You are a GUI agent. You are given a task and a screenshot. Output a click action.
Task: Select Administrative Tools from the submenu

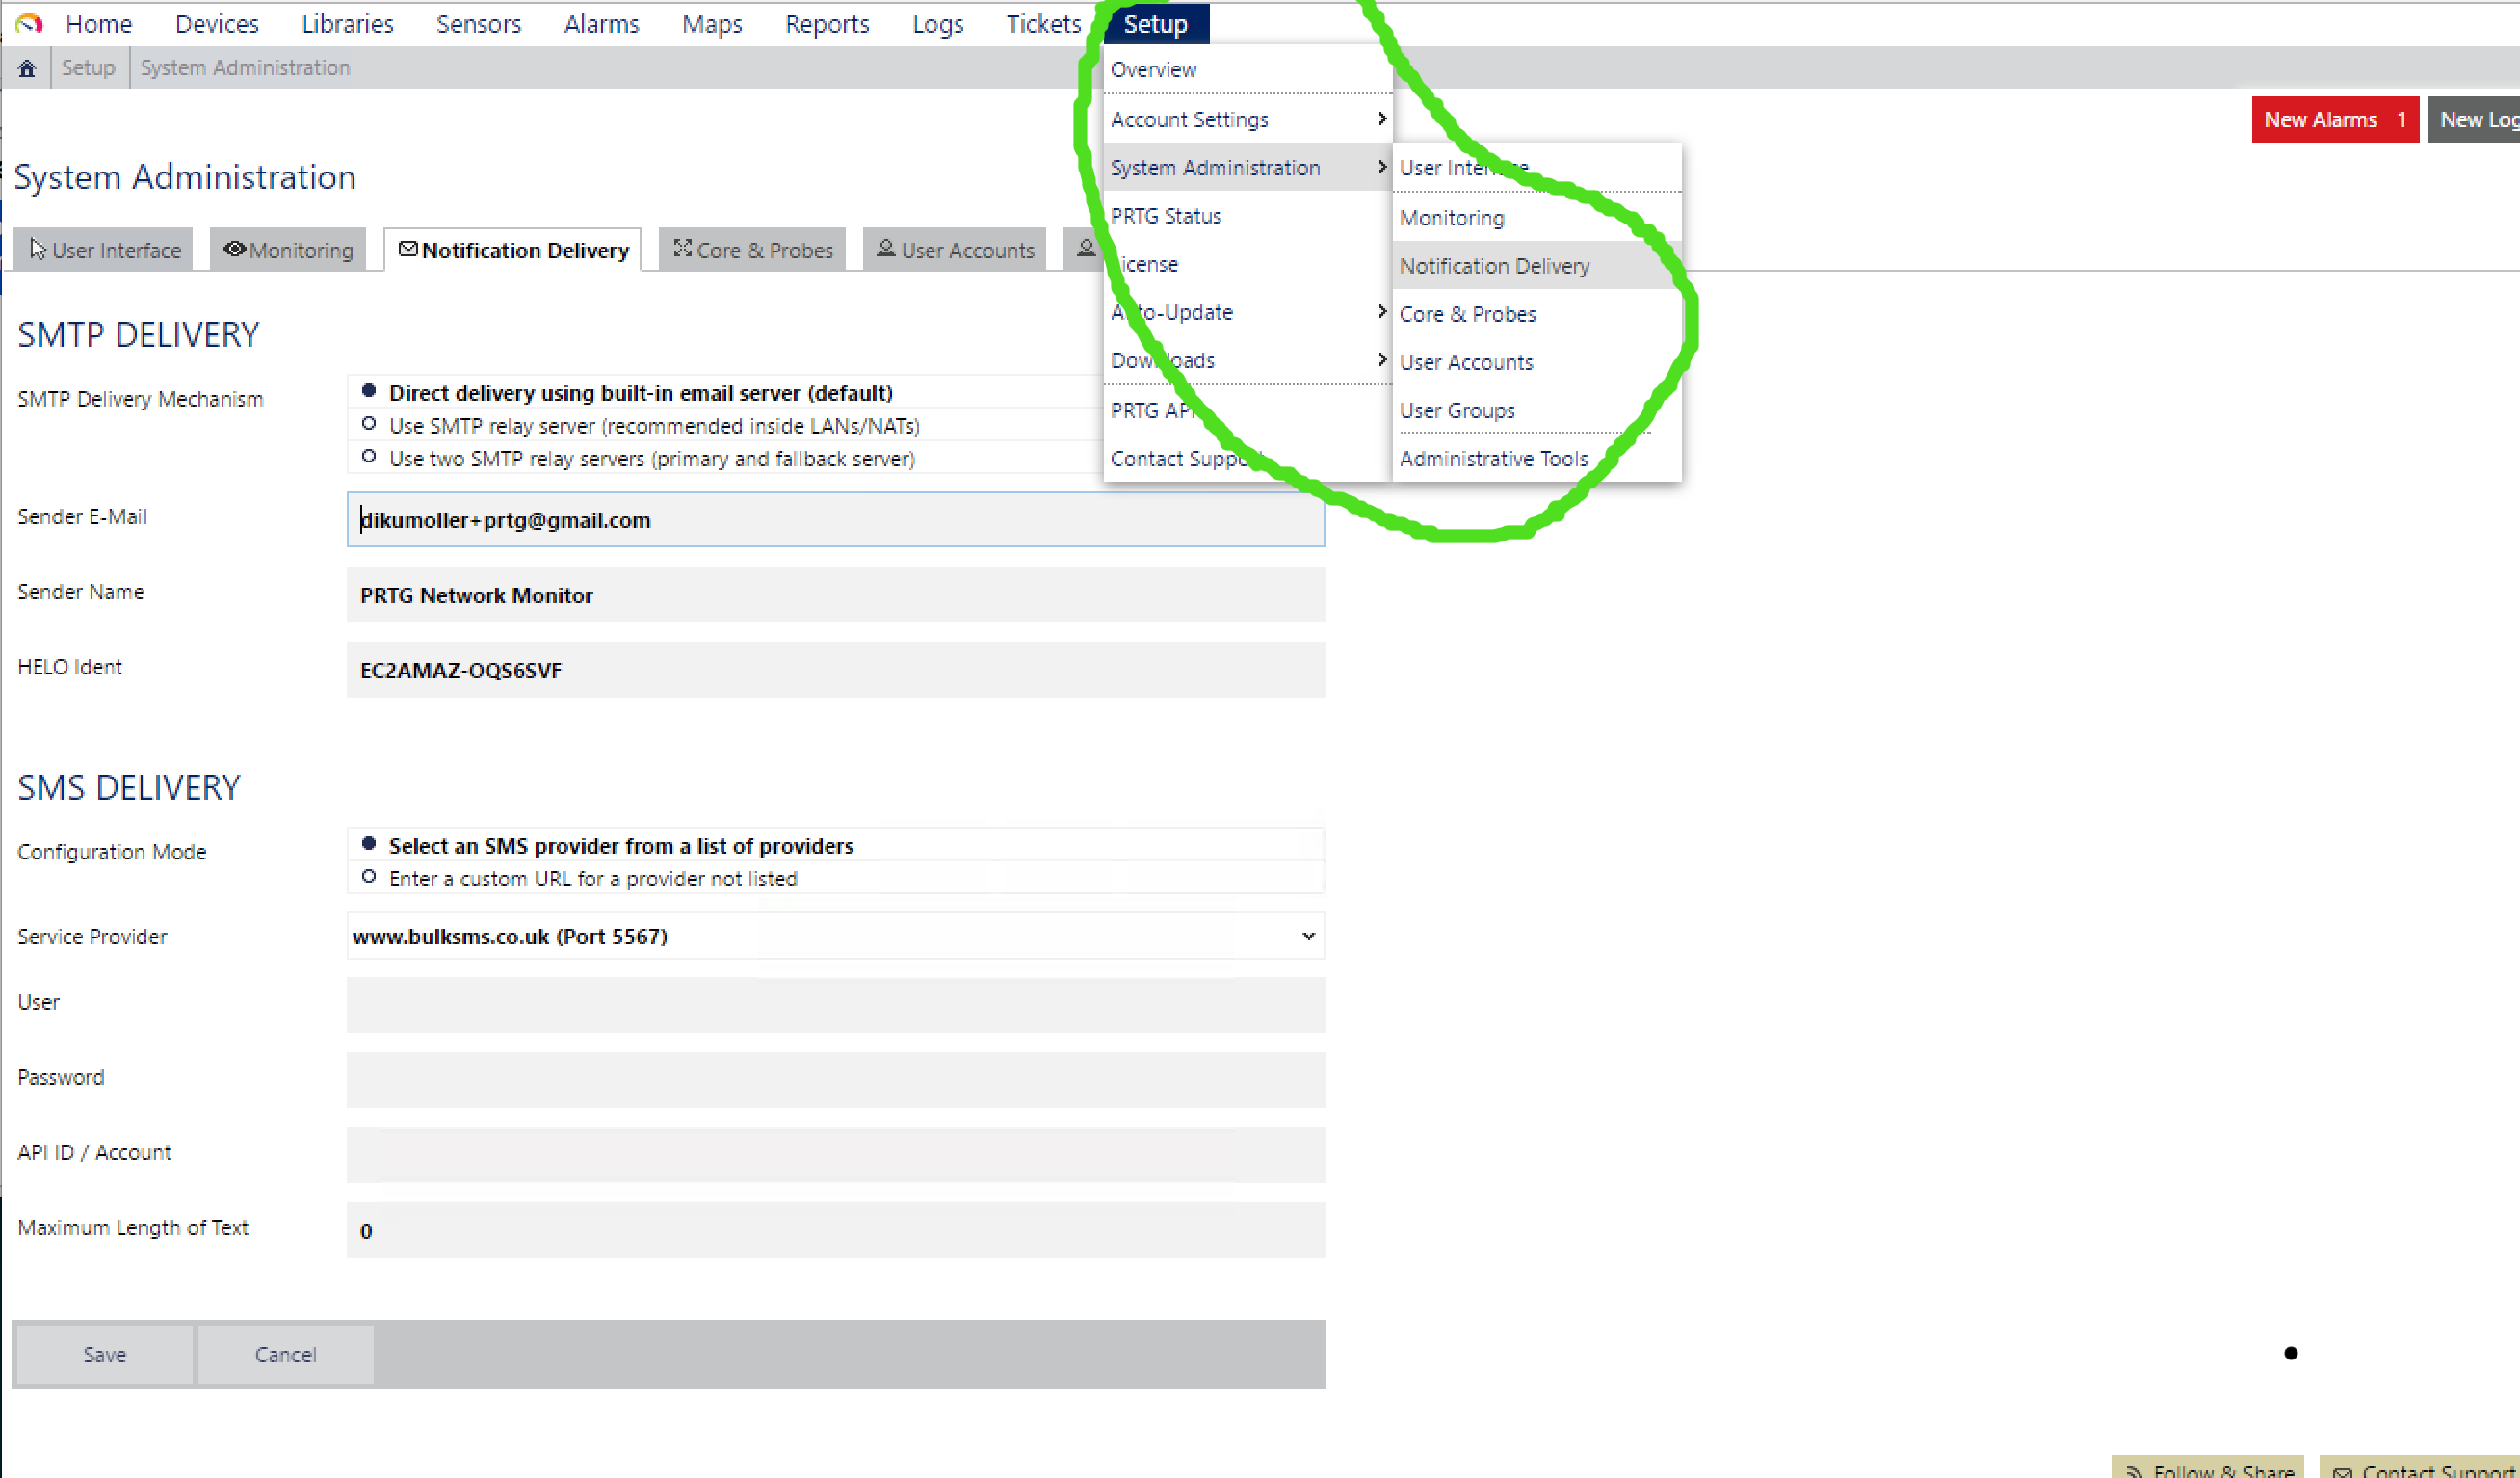(x=1494, y=458)
